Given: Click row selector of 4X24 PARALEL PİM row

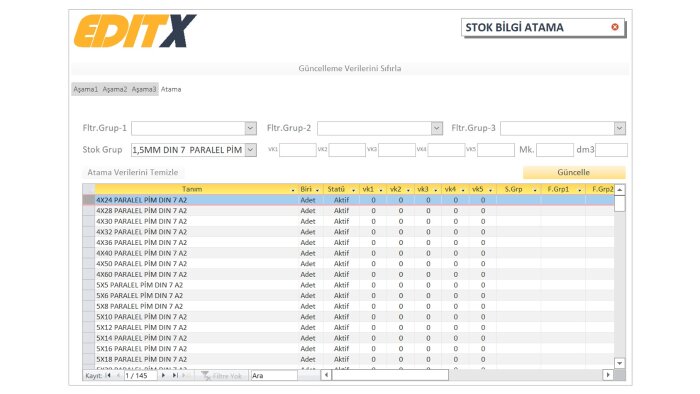Looking at the screenshot, I should [x=88, y=200].
